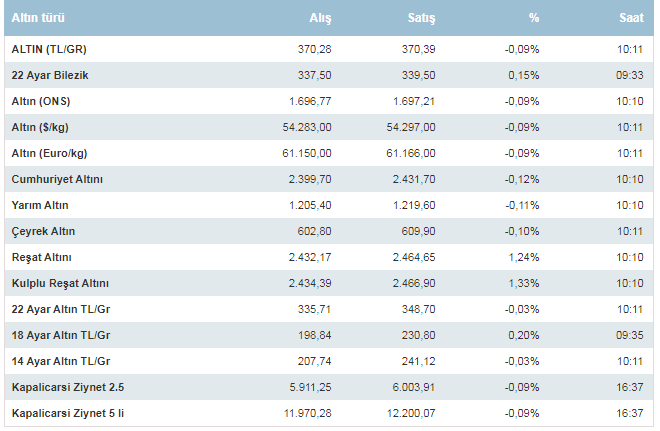Viewport: 660px width, 431px height.
Task: Open the '22 Ayar Bilezik' link
Action: click(x=49, y=75)
